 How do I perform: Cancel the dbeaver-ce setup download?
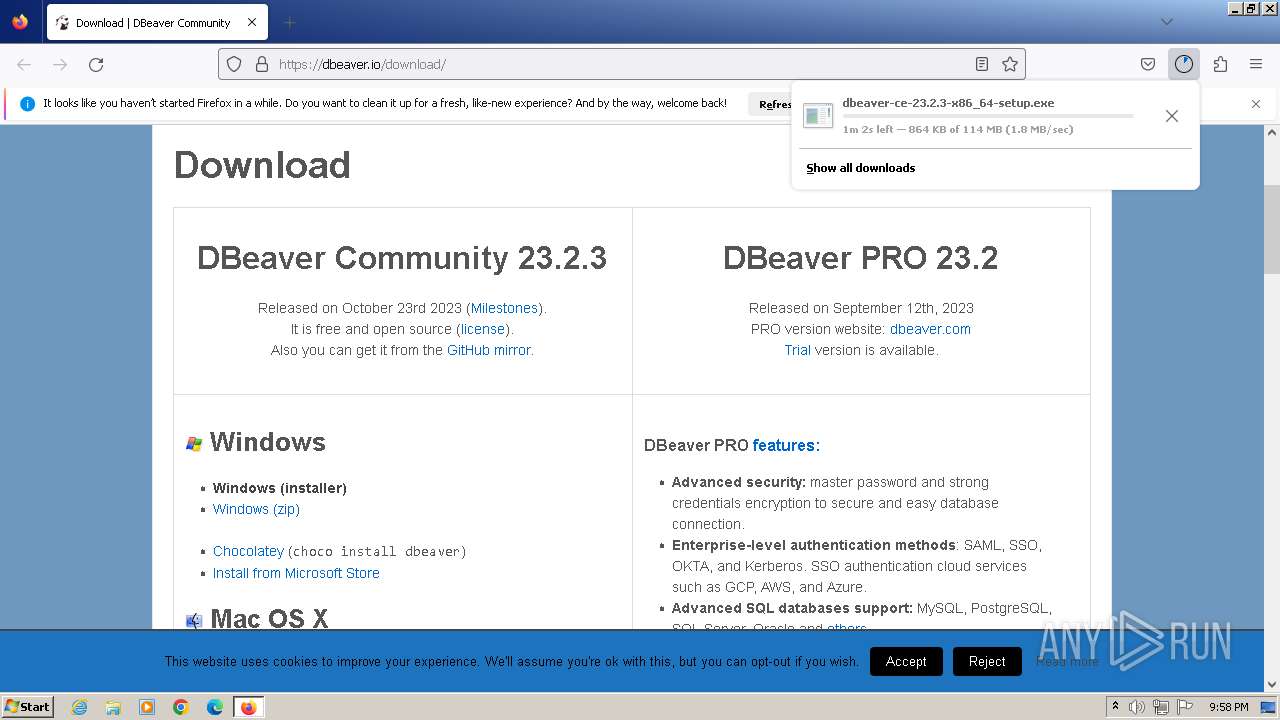(x=1172, y=116)
